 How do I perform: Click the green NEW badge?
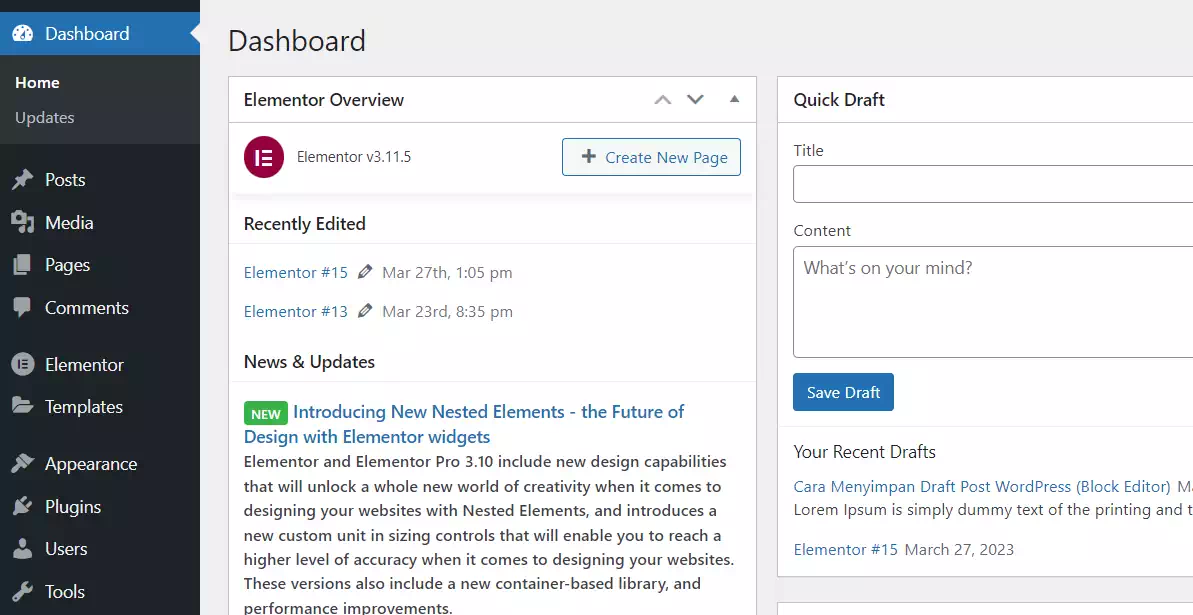pos(266,413)
